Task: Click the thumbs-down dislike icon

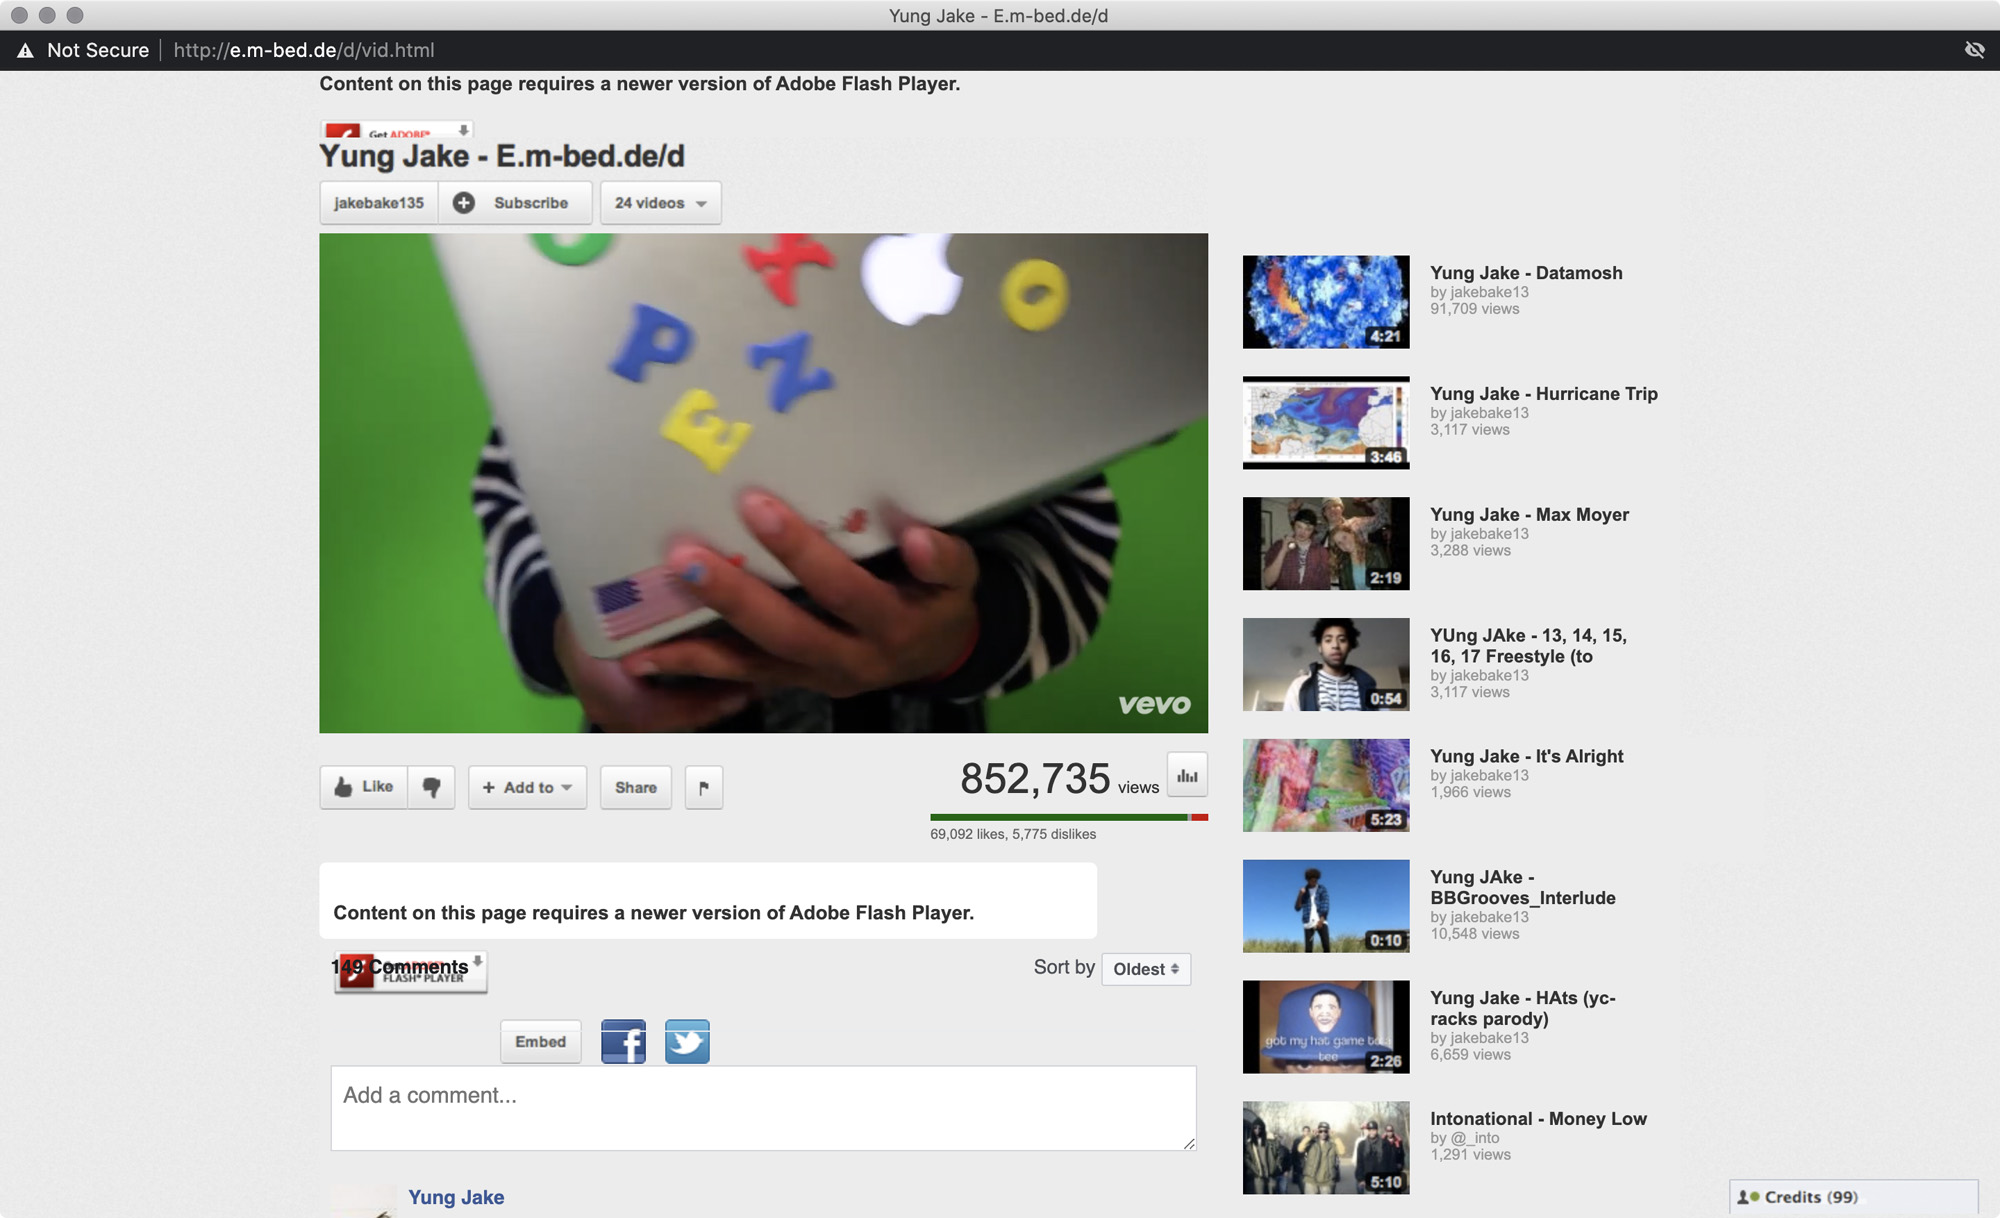Action: click(431, 787)
